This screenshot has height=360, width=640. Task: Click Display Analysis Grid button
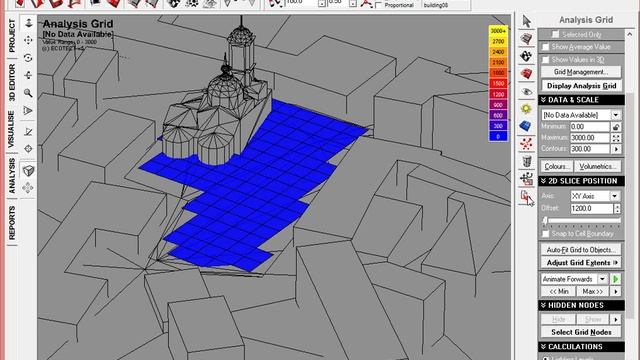pos(581,86)
